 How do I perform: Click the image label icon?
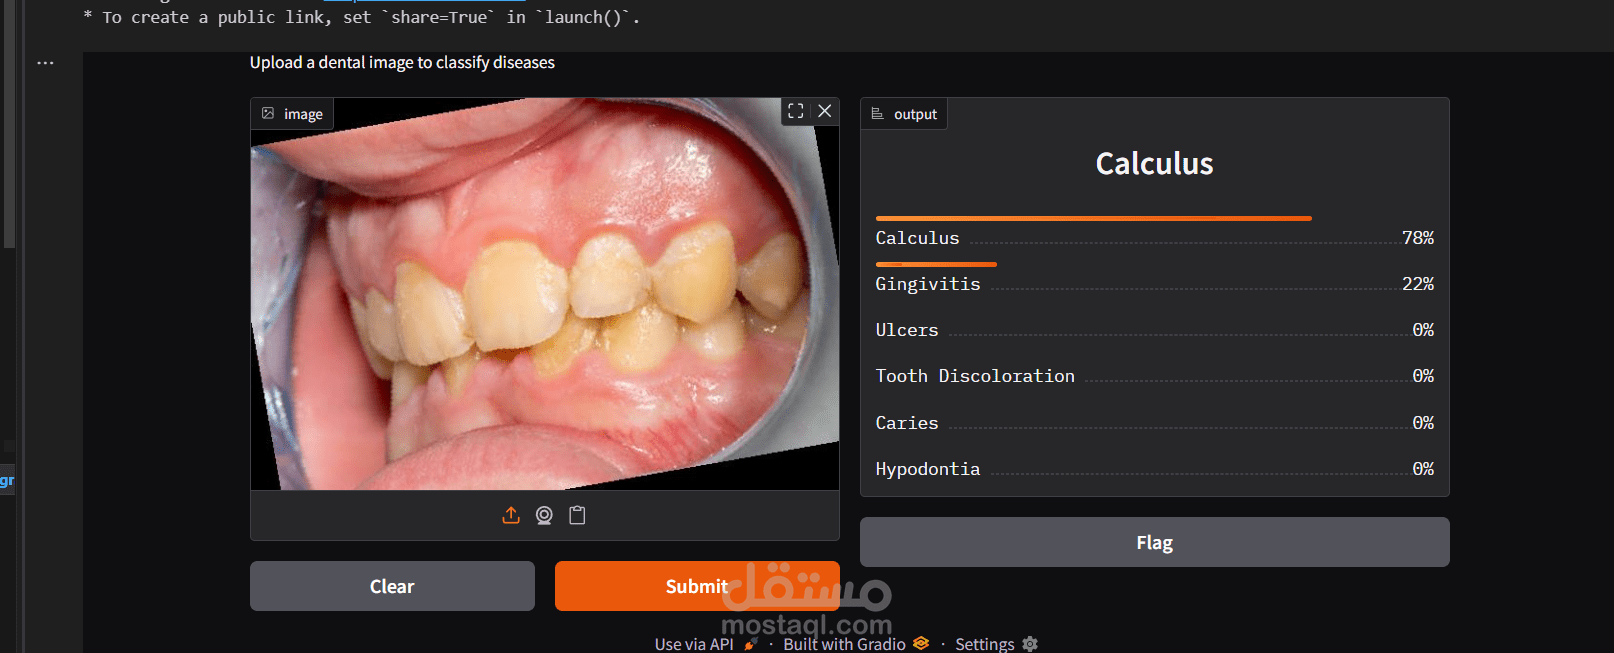(268, 114)
